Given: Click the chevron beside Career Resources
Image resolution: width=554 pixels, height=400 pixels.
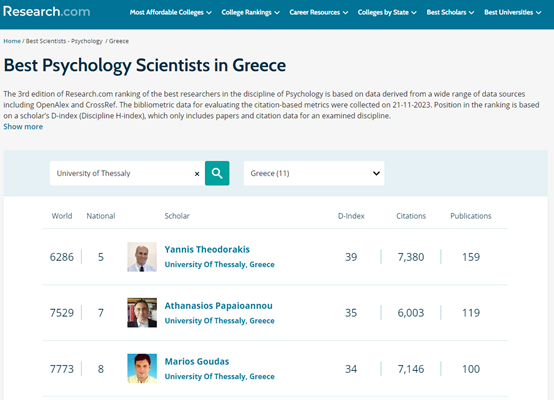Looking at the screenshot, I should [346, 13].
